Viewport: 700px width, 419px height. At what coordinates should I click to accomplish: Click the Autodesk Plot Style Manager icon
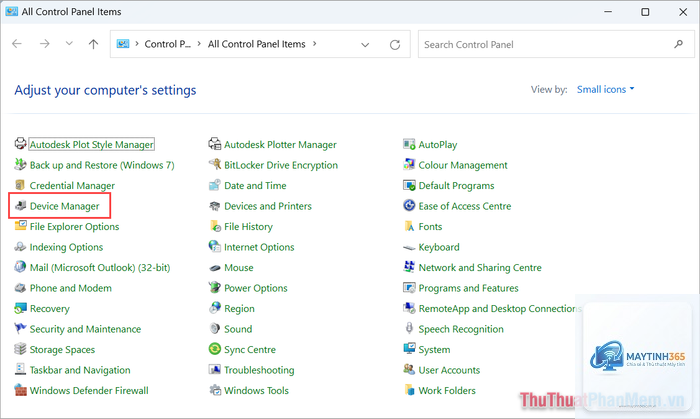click(21, 144)
